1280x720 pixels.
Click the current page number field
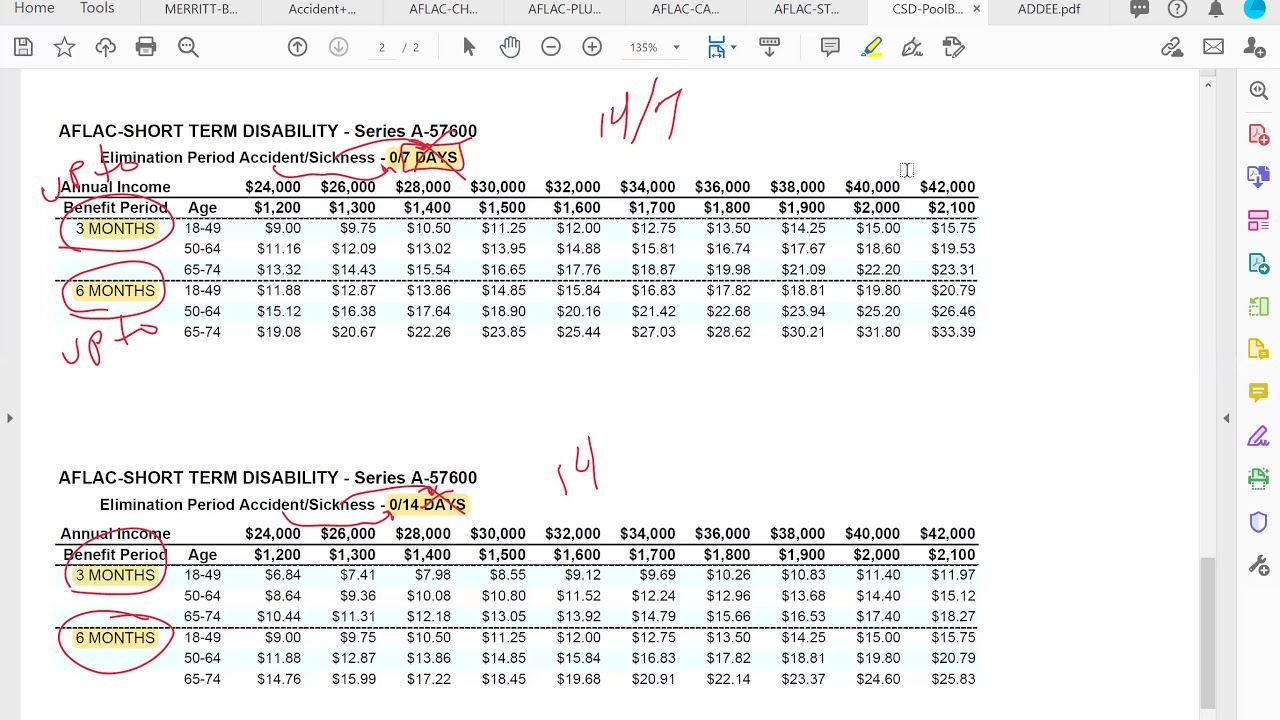tap(381, 47)
